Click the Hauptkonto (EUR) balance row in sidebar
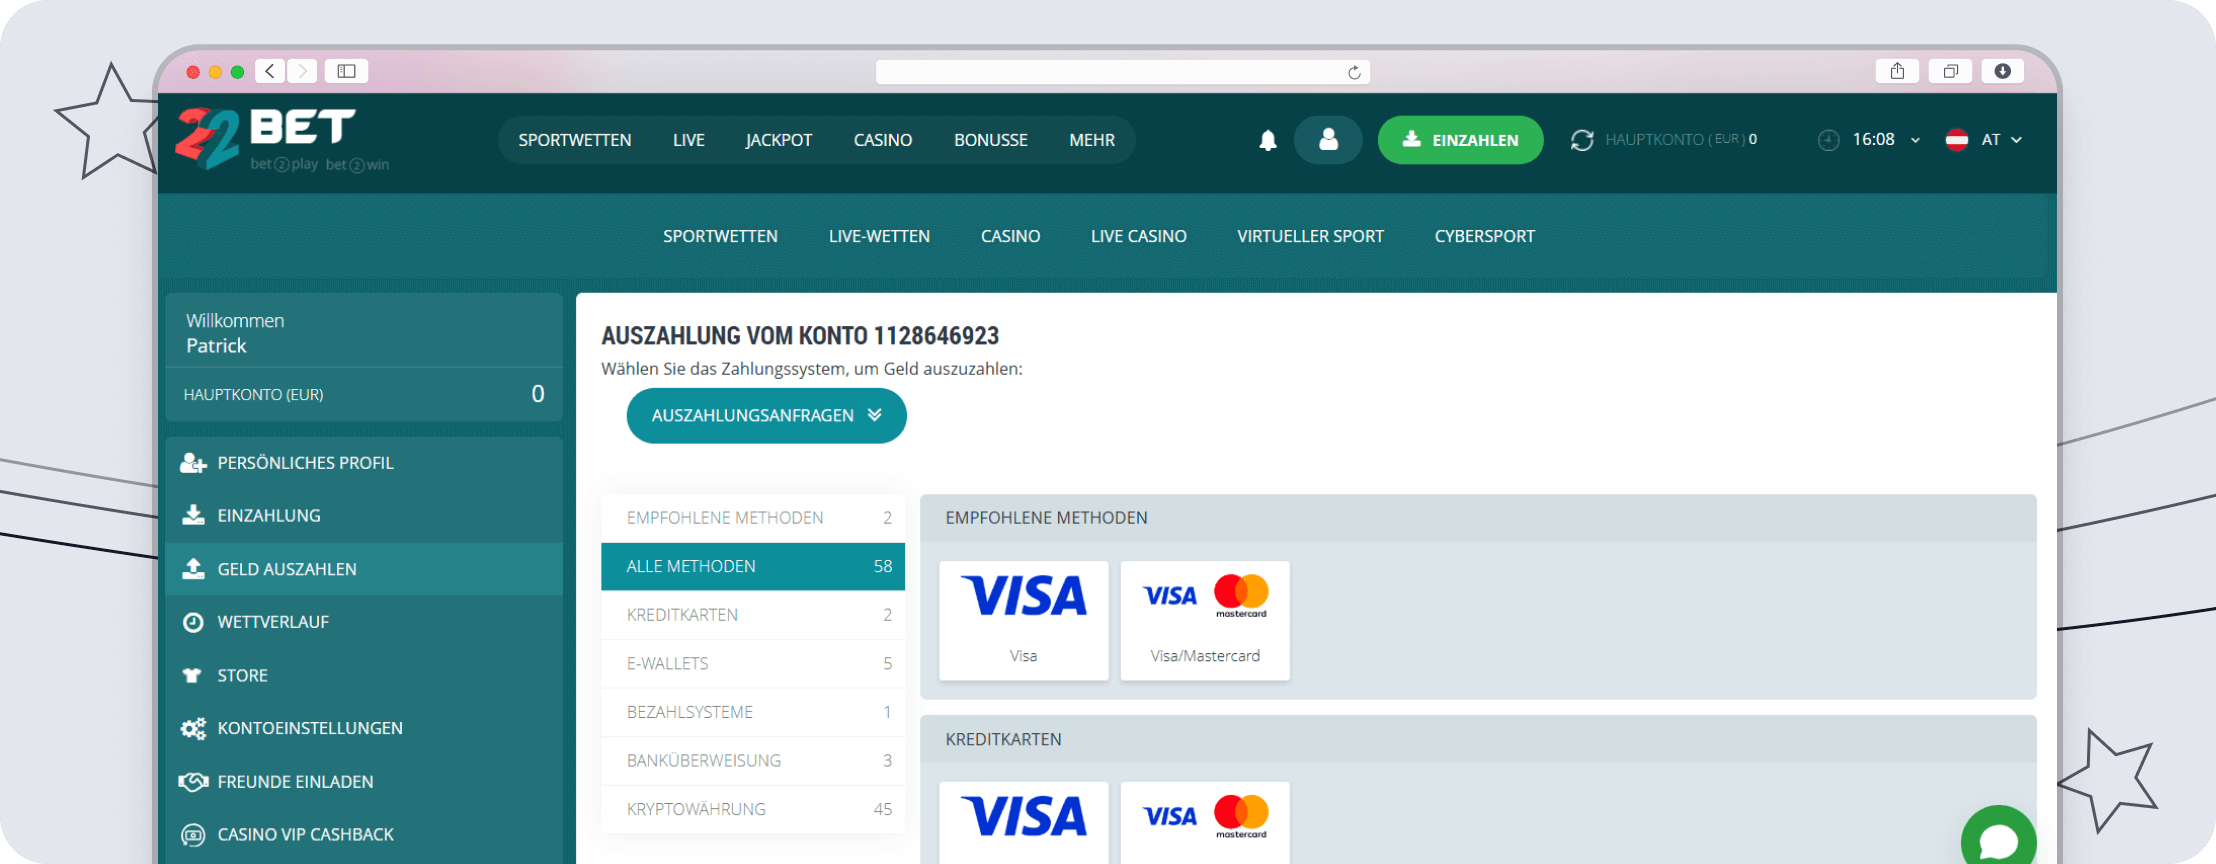 point(364,394)
